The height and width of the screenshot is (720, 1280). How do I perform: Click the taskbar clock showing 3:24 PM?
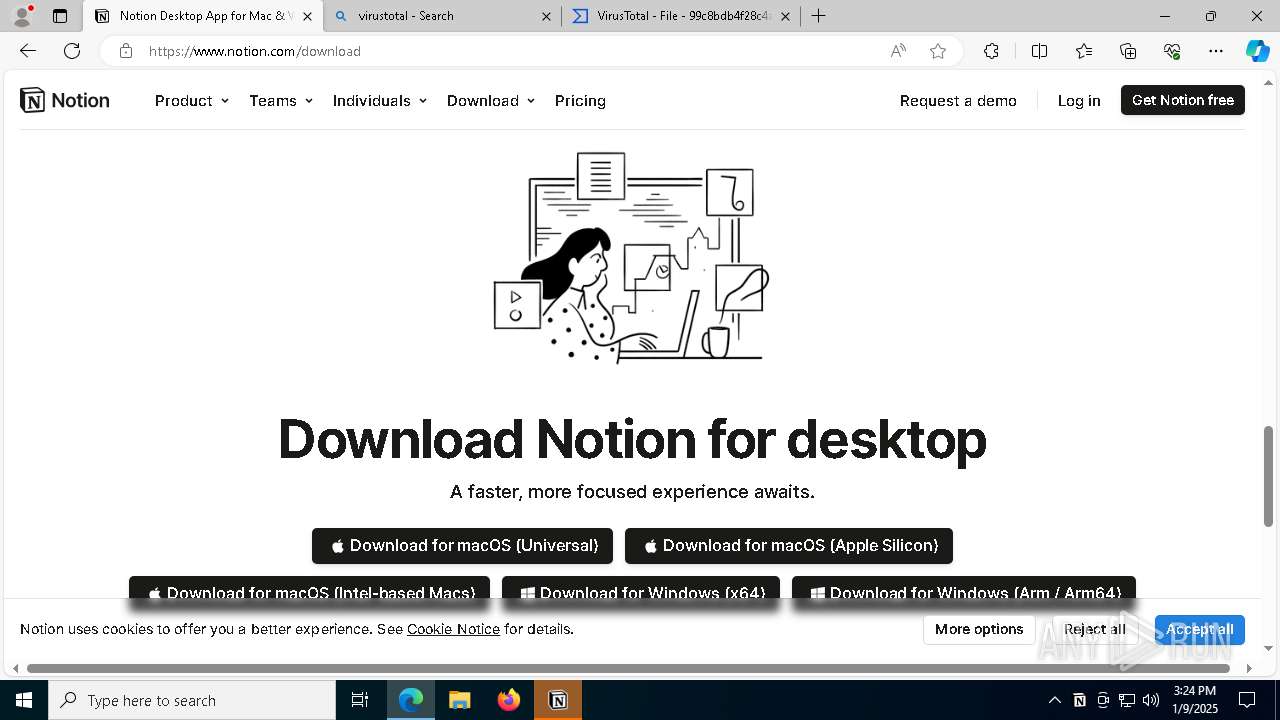[1194, 700]
